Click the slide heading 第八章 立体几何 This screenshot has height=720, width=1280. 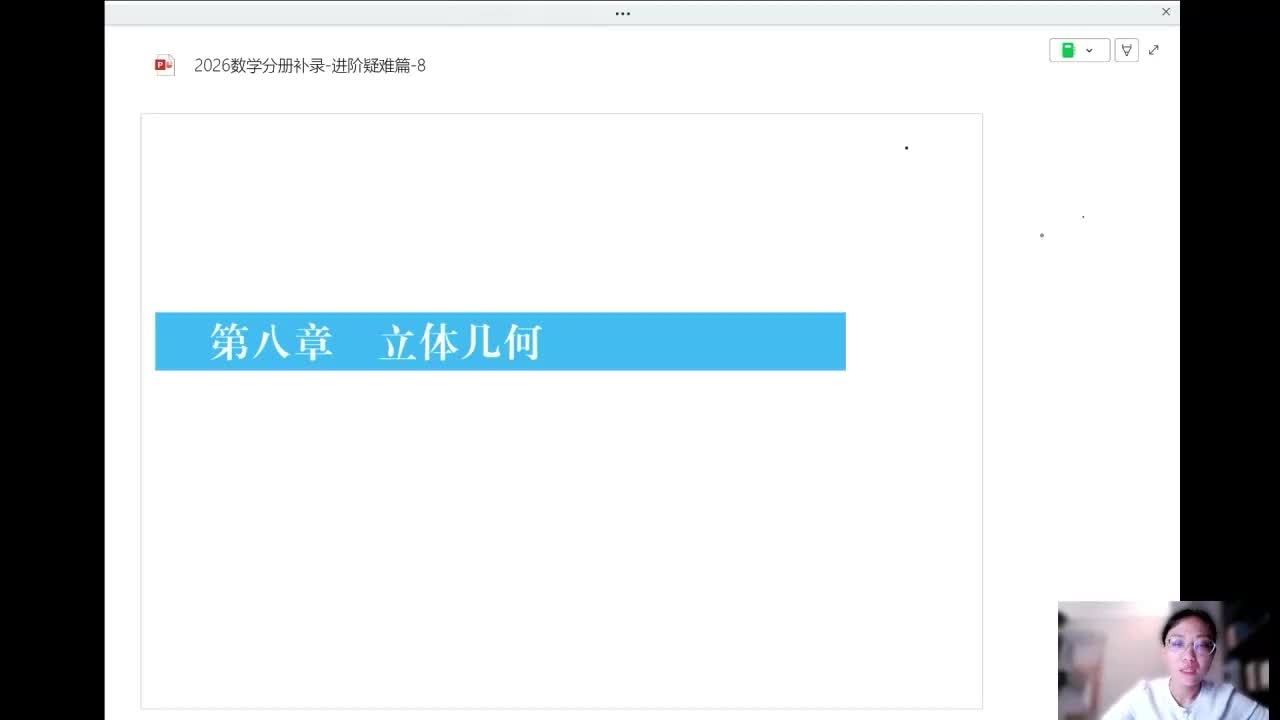click(375, 342)
